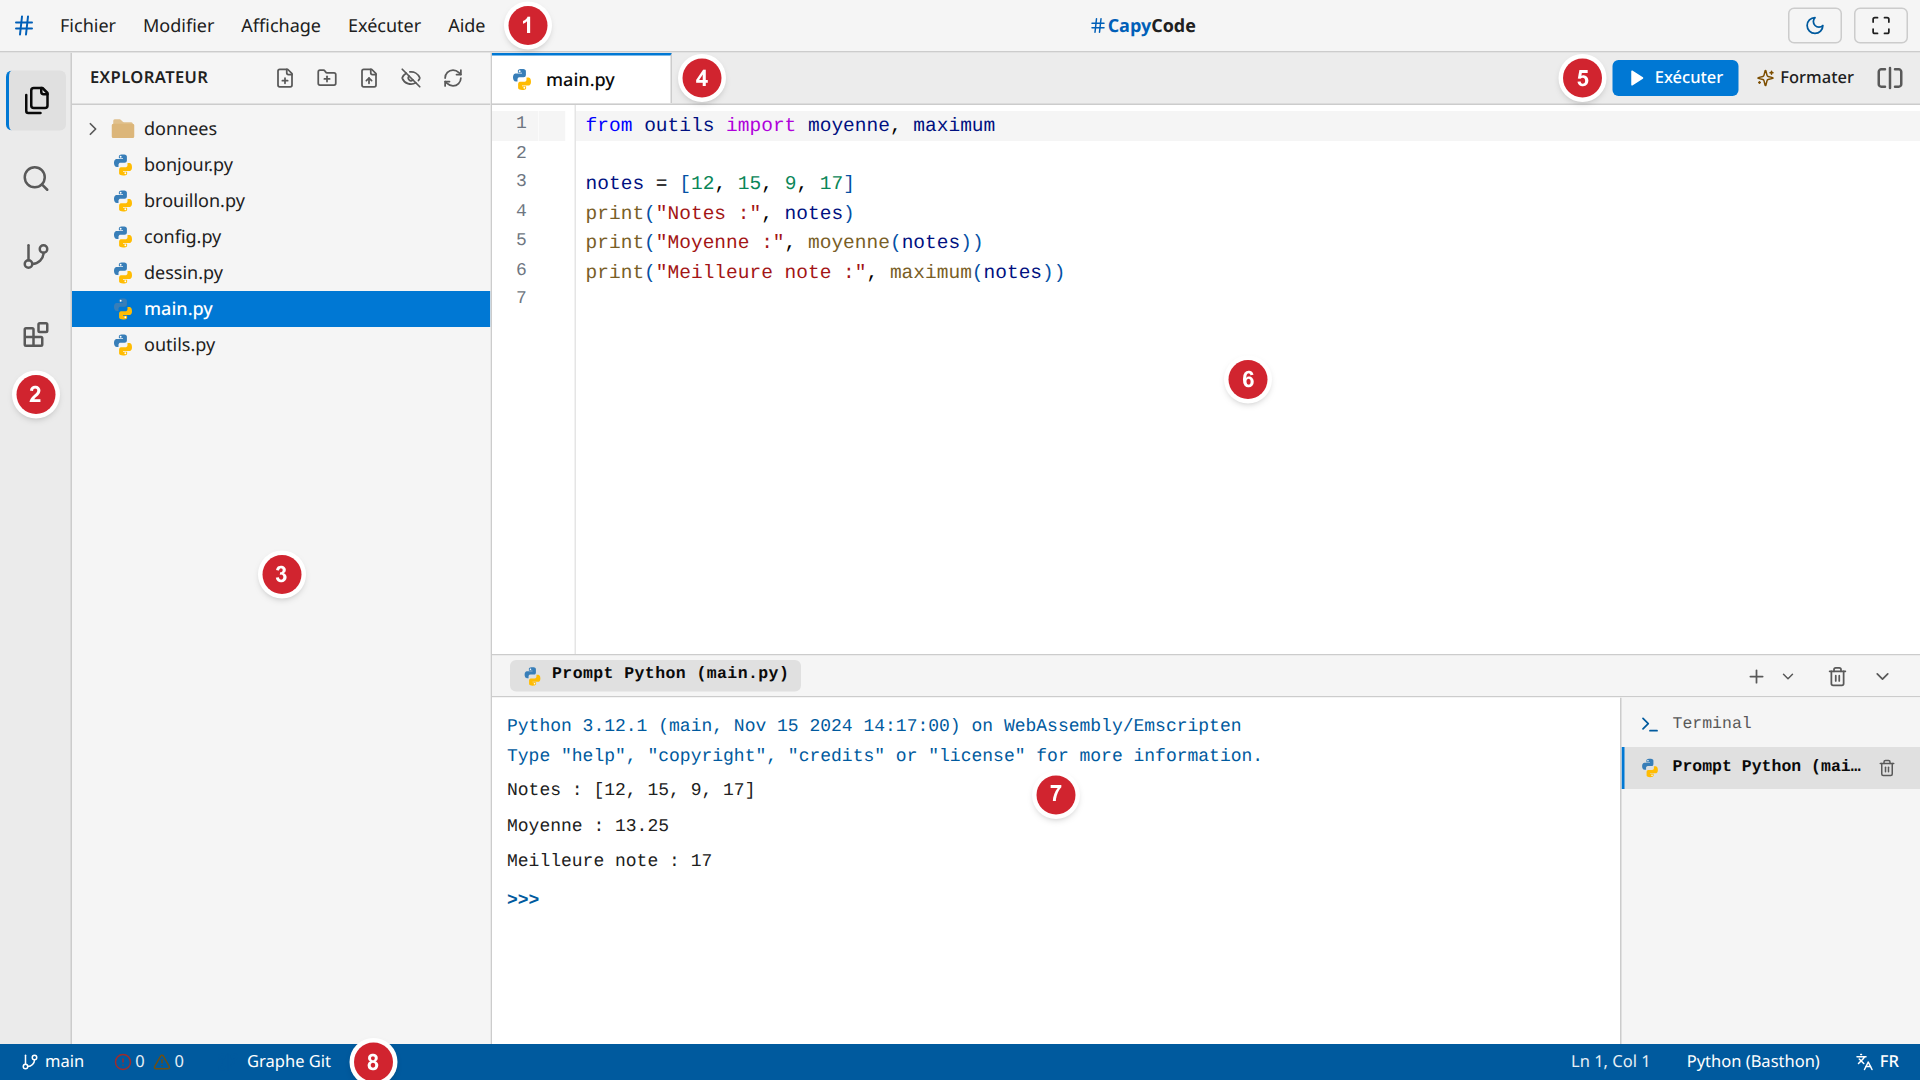Create a new folder in Explorateur
This screenshot has height=1080, width=1920.
click(x=327, y=78)
